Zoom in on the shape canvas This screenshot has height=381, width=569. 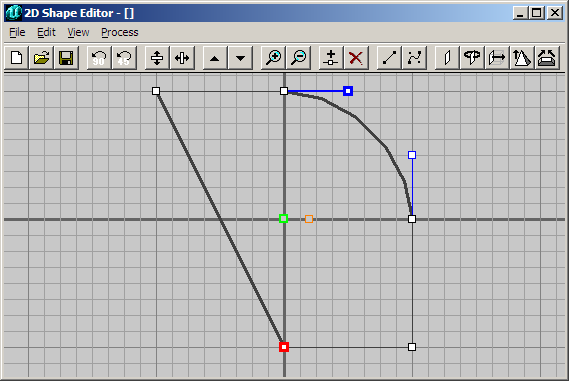(x=273, y=58)
